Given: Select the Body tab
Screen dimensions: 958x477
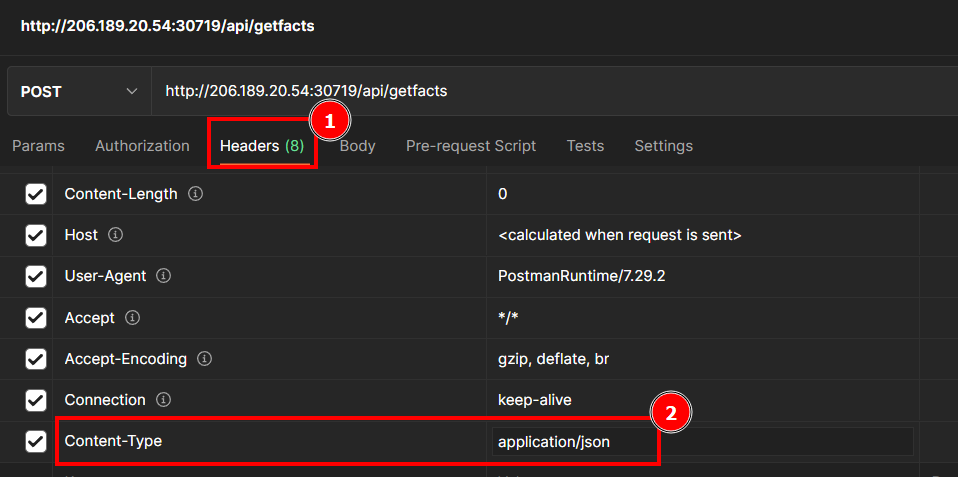Looking at the screenshot, I should tap(357, 146).
